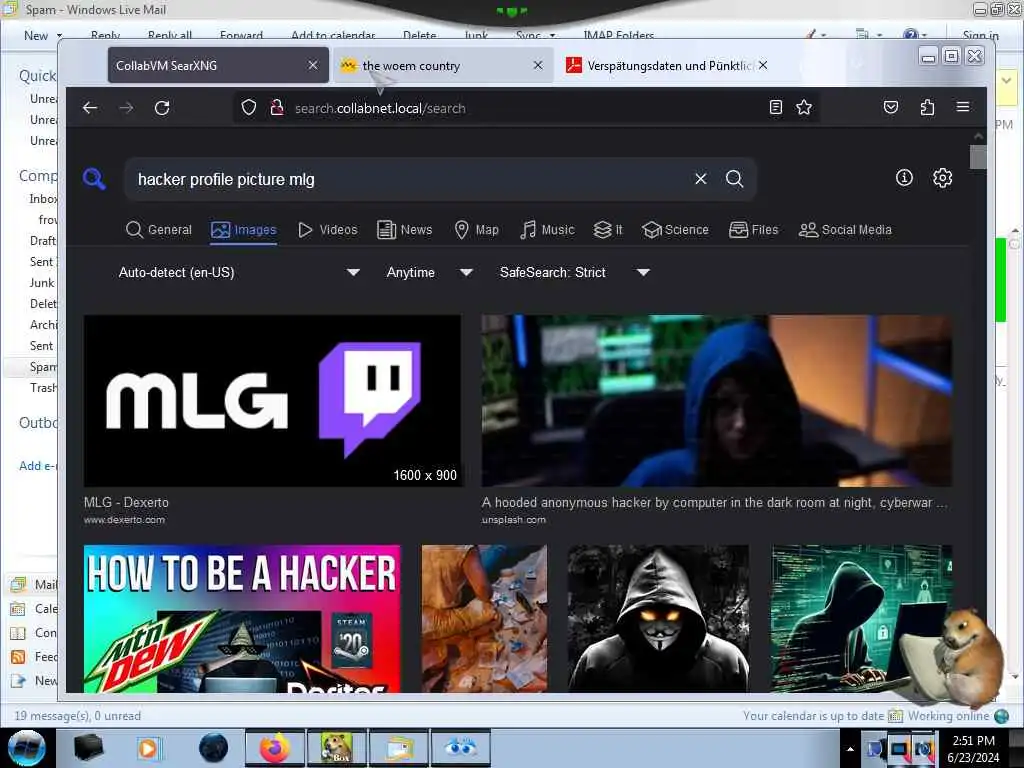Image resolution: width=1024 pixels, height=768 pixels.
Task: Select the News search category
Action: [x=405, y=230]
